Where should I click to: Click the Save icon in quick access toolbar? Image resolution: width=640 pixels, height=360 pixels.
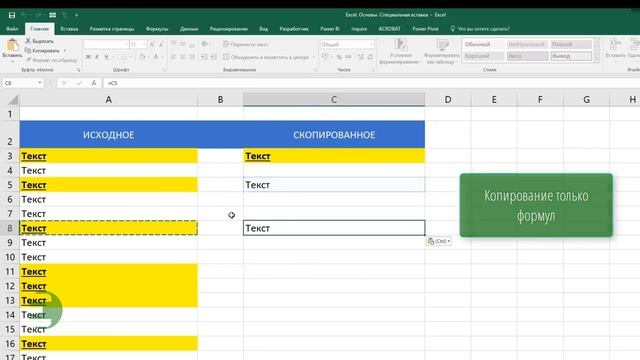(12, 15)
